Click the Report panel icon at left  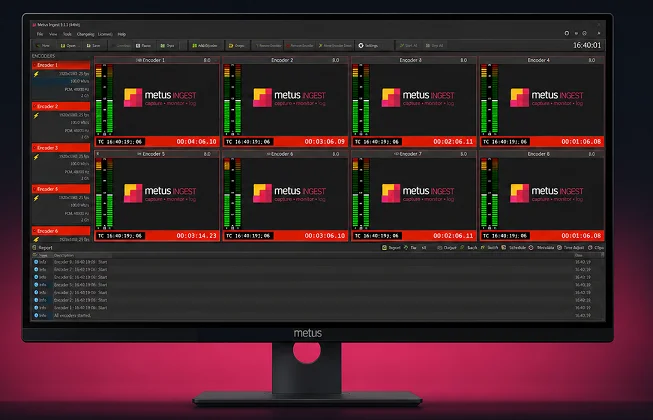click(x=35, y=248)
